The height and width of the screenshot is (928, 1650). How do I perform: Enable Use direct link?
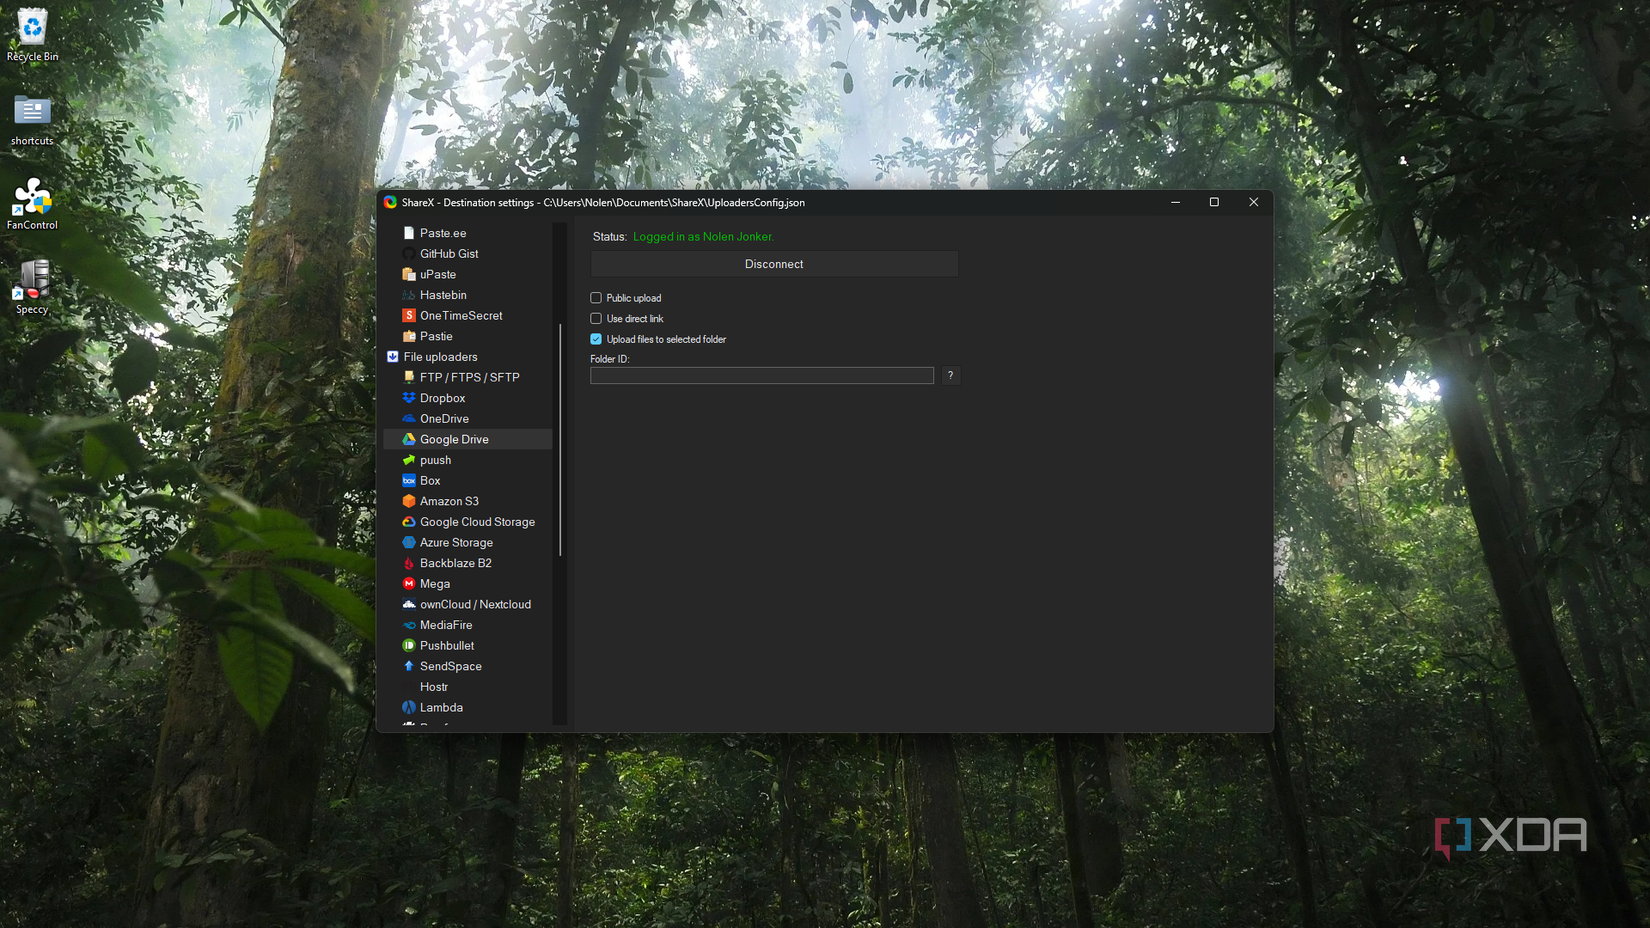coord(596,318)
